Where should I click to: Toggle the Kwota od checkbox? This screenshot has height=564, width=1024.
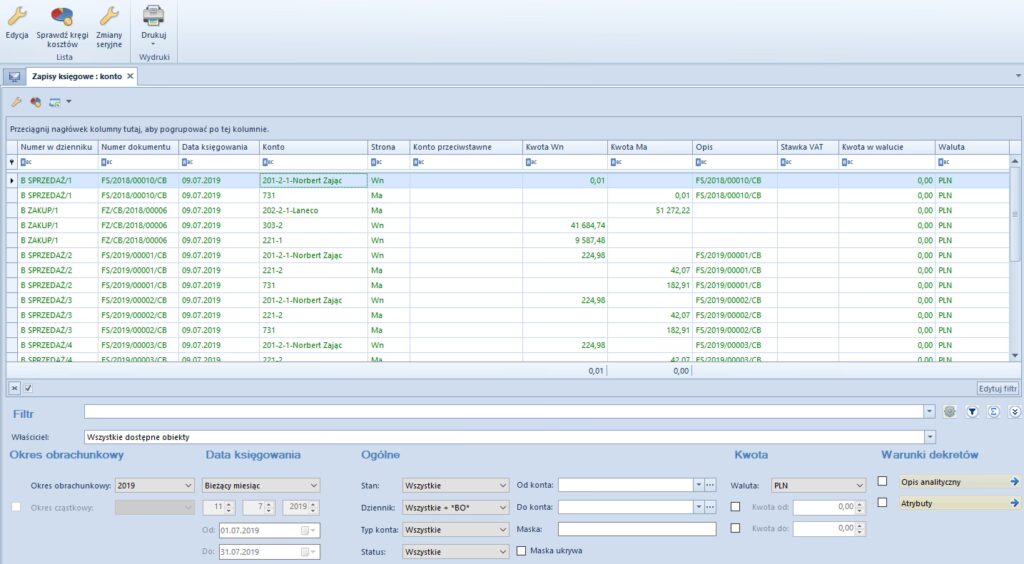click(736, 507)
